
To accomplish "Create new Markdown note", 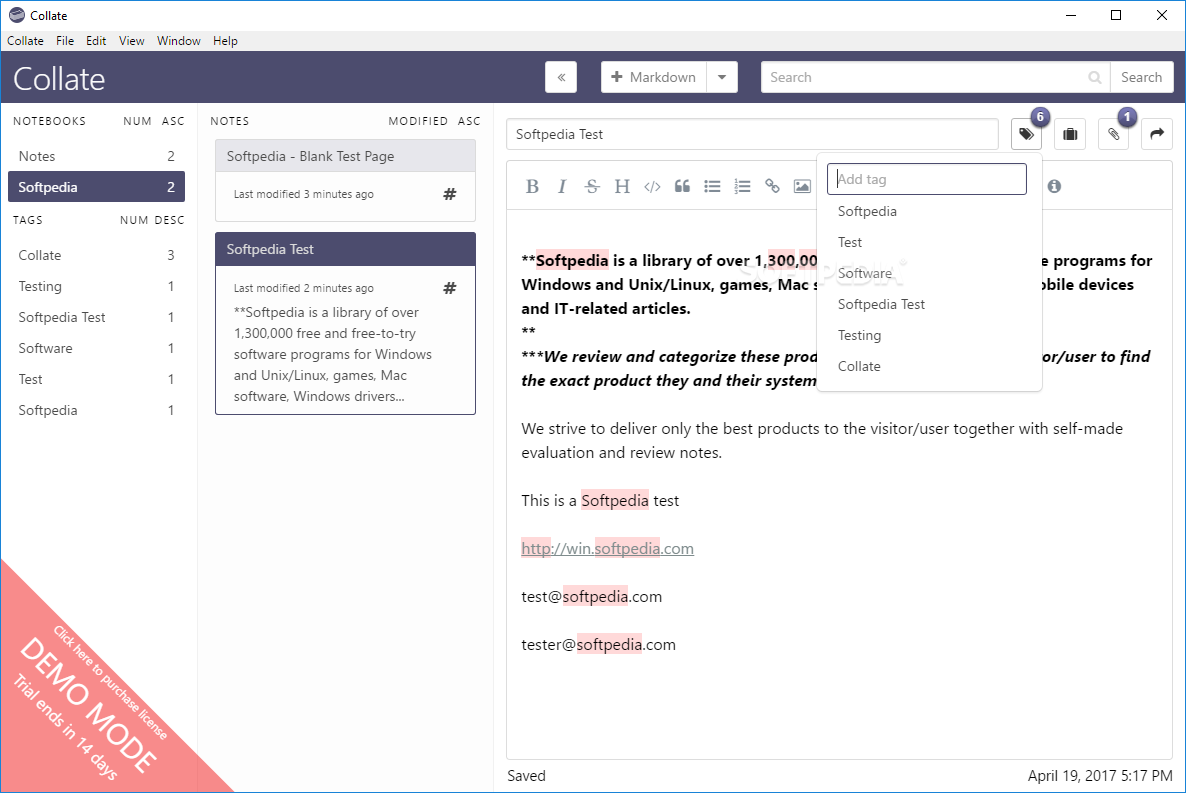I will (654, 77).
